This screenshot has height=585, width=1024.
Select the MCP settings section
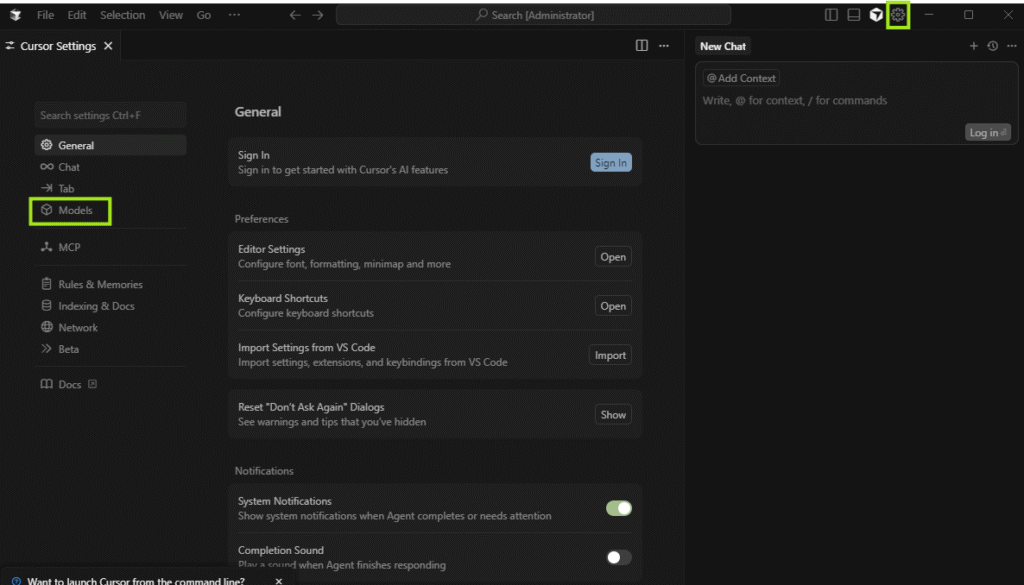pos(69,247)
